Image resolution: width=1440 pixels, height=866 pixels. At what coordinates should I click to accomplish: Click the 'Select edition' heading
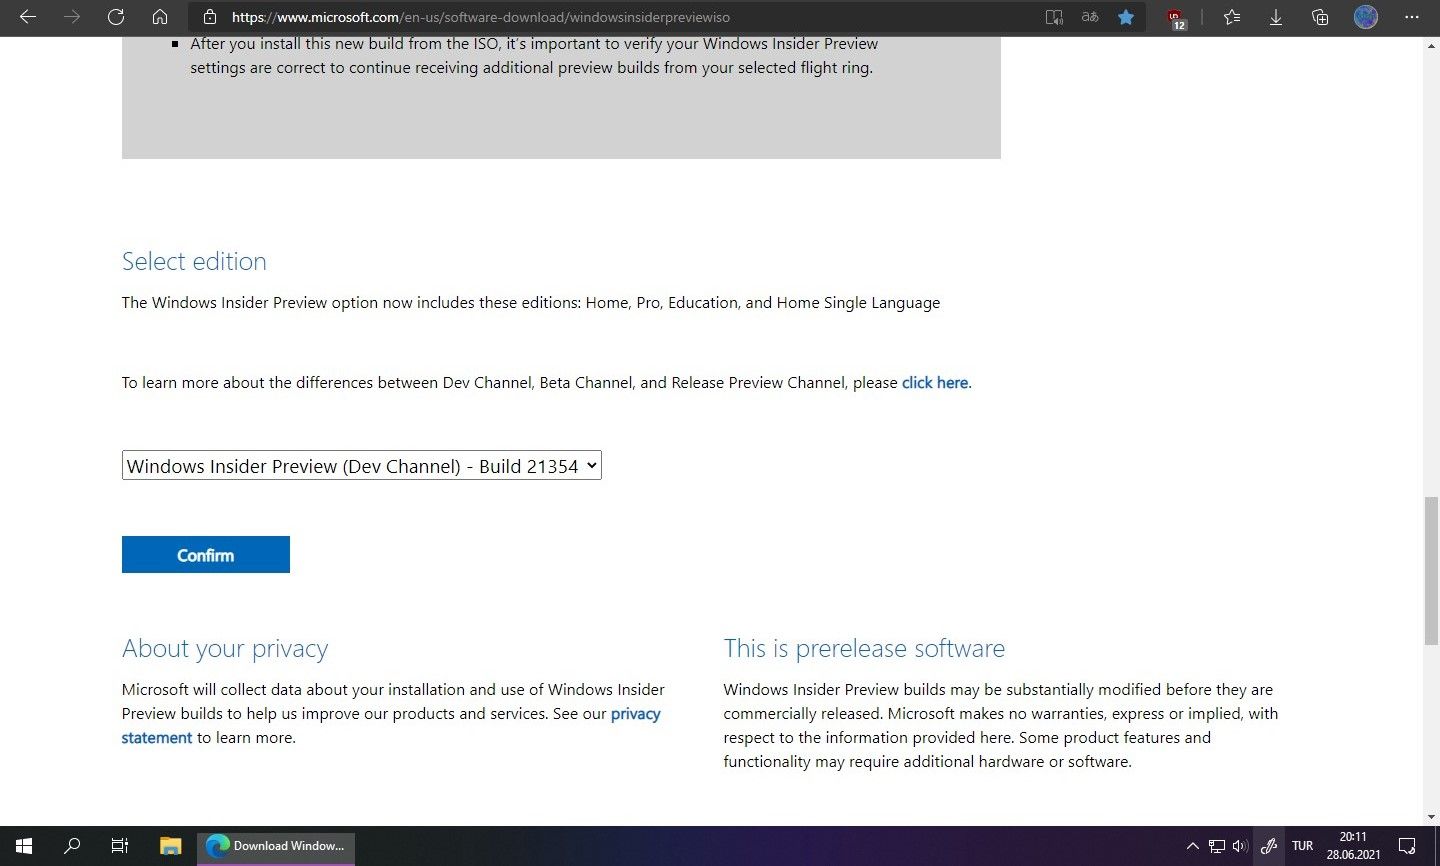pyautogui.click(x=194, y=261)
